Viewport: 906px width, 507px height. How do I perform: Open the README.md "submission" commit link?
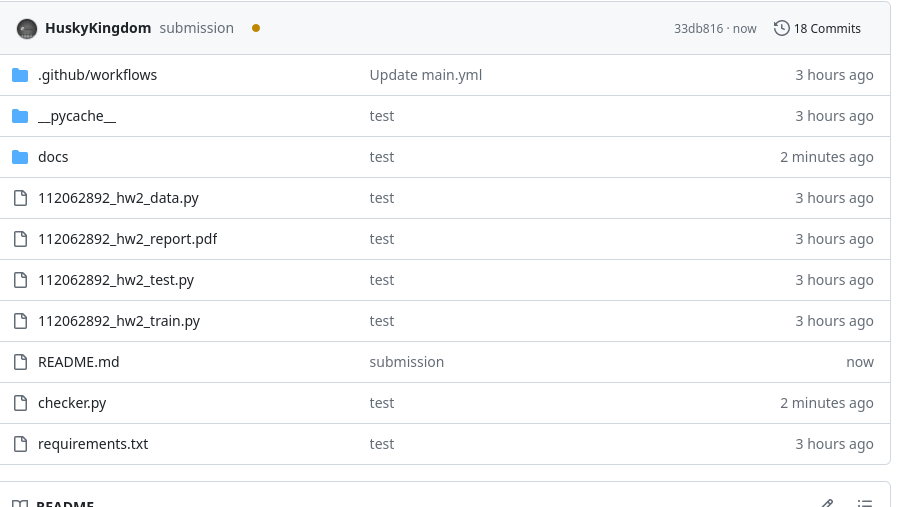tap(407, 362)
